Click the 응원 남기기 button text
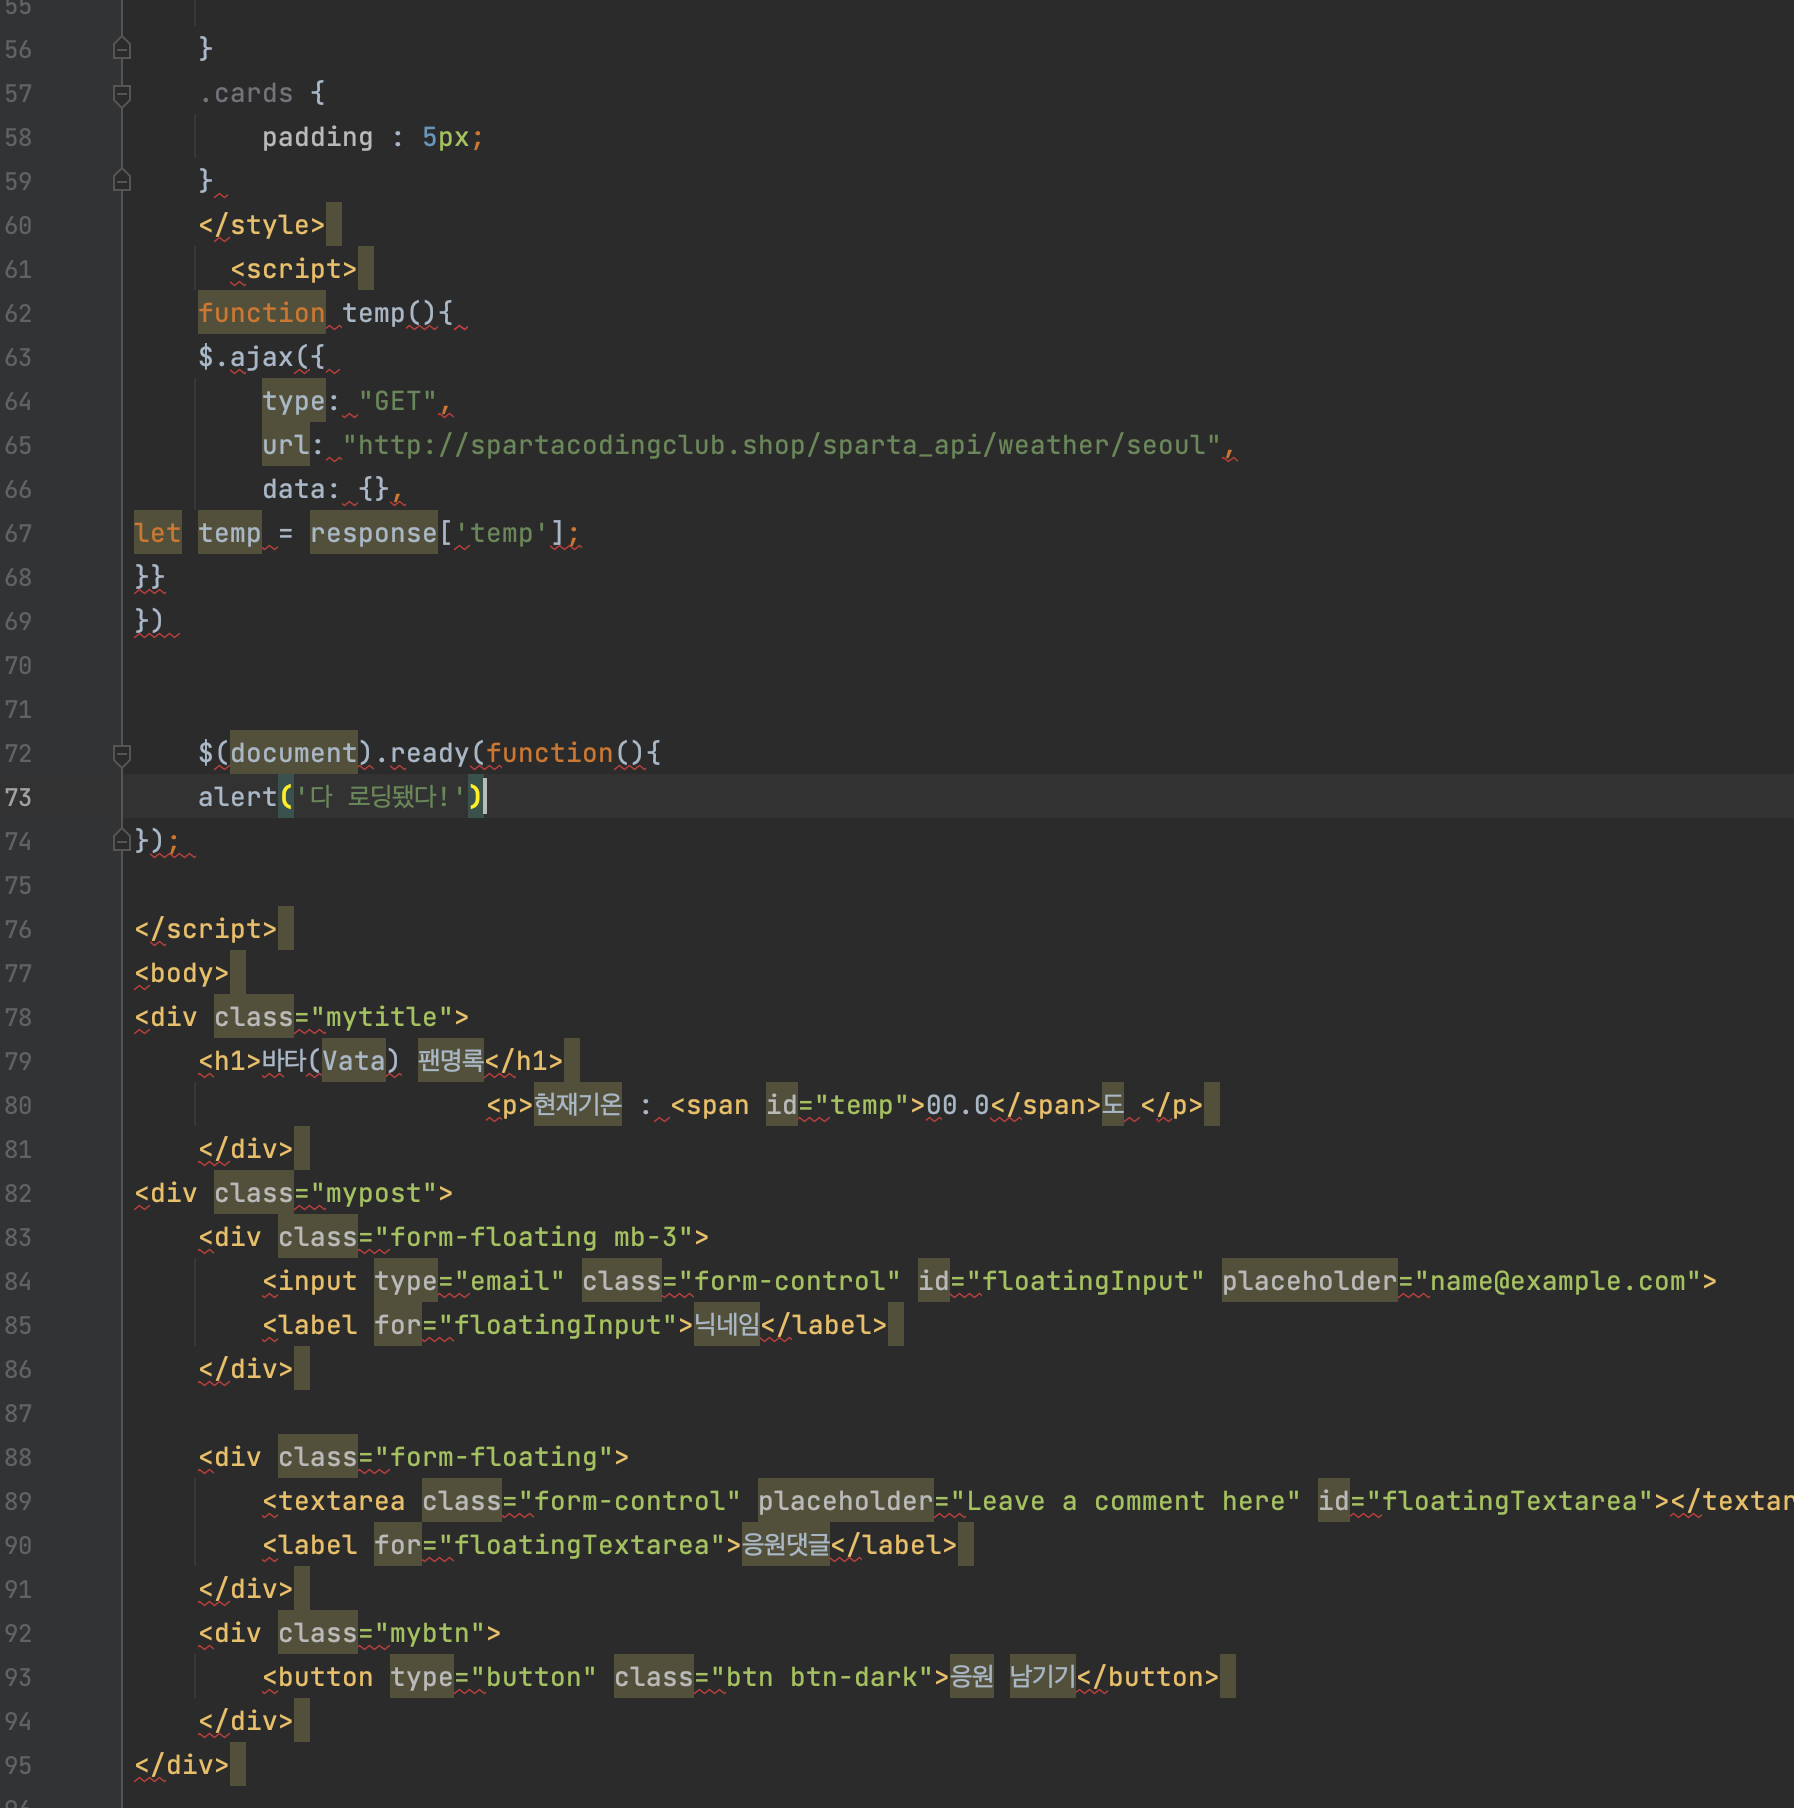 (x=1013, y=1677)
